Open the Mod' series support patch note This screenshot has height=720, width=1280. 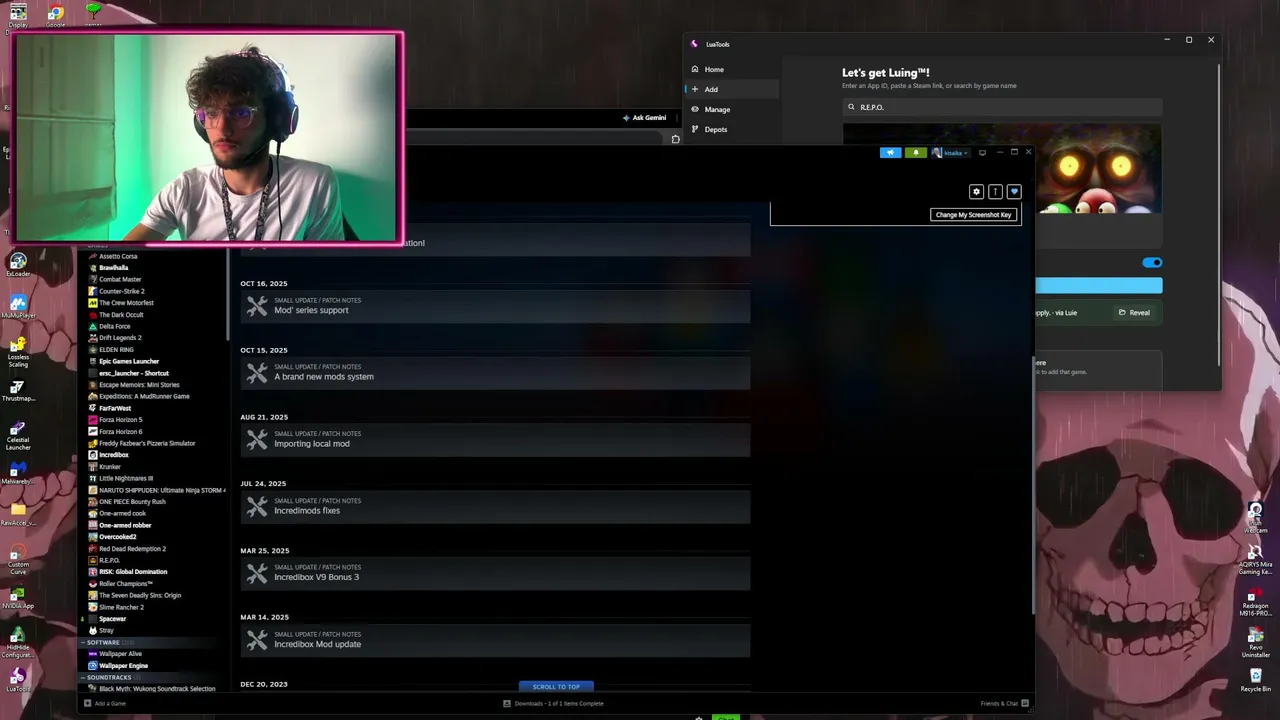click(495, 306)
